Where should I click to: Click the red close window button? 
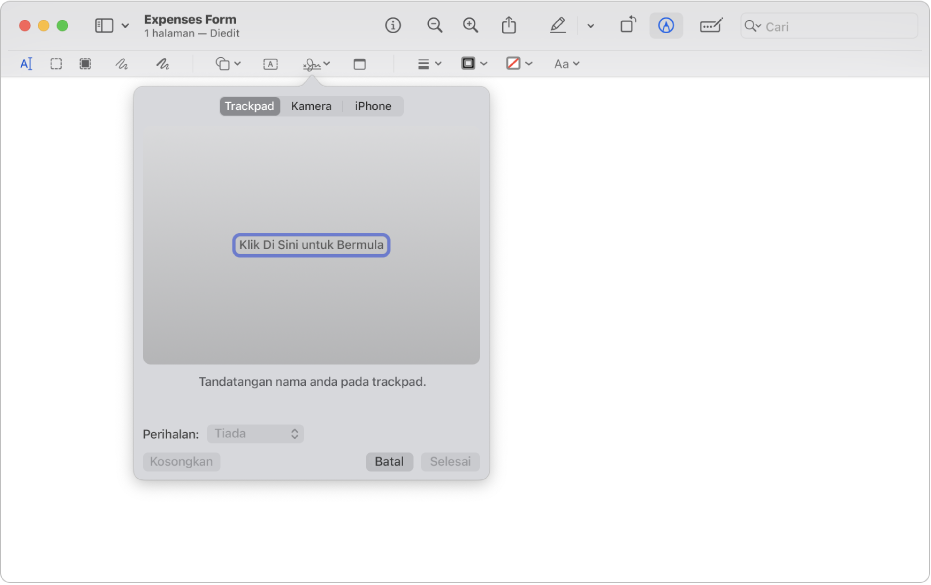point(25,26)
